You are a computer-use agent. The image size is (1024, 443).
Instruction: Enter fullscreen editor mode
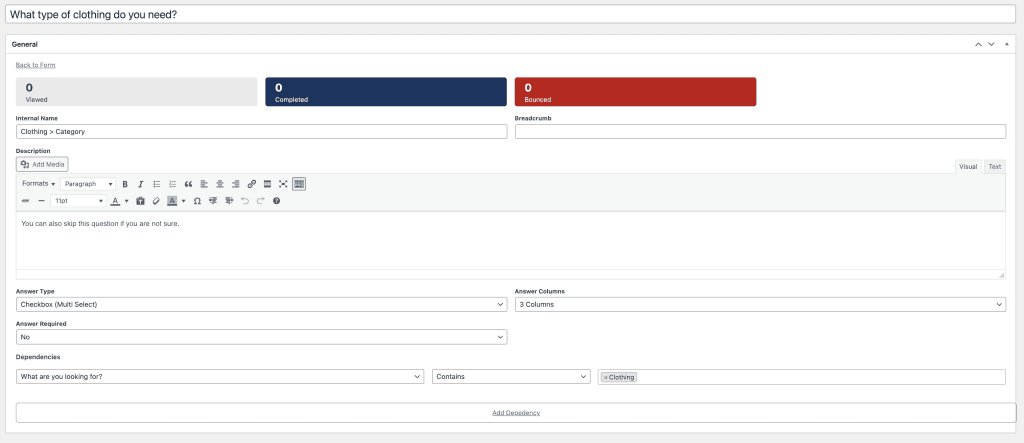point(283,184)
